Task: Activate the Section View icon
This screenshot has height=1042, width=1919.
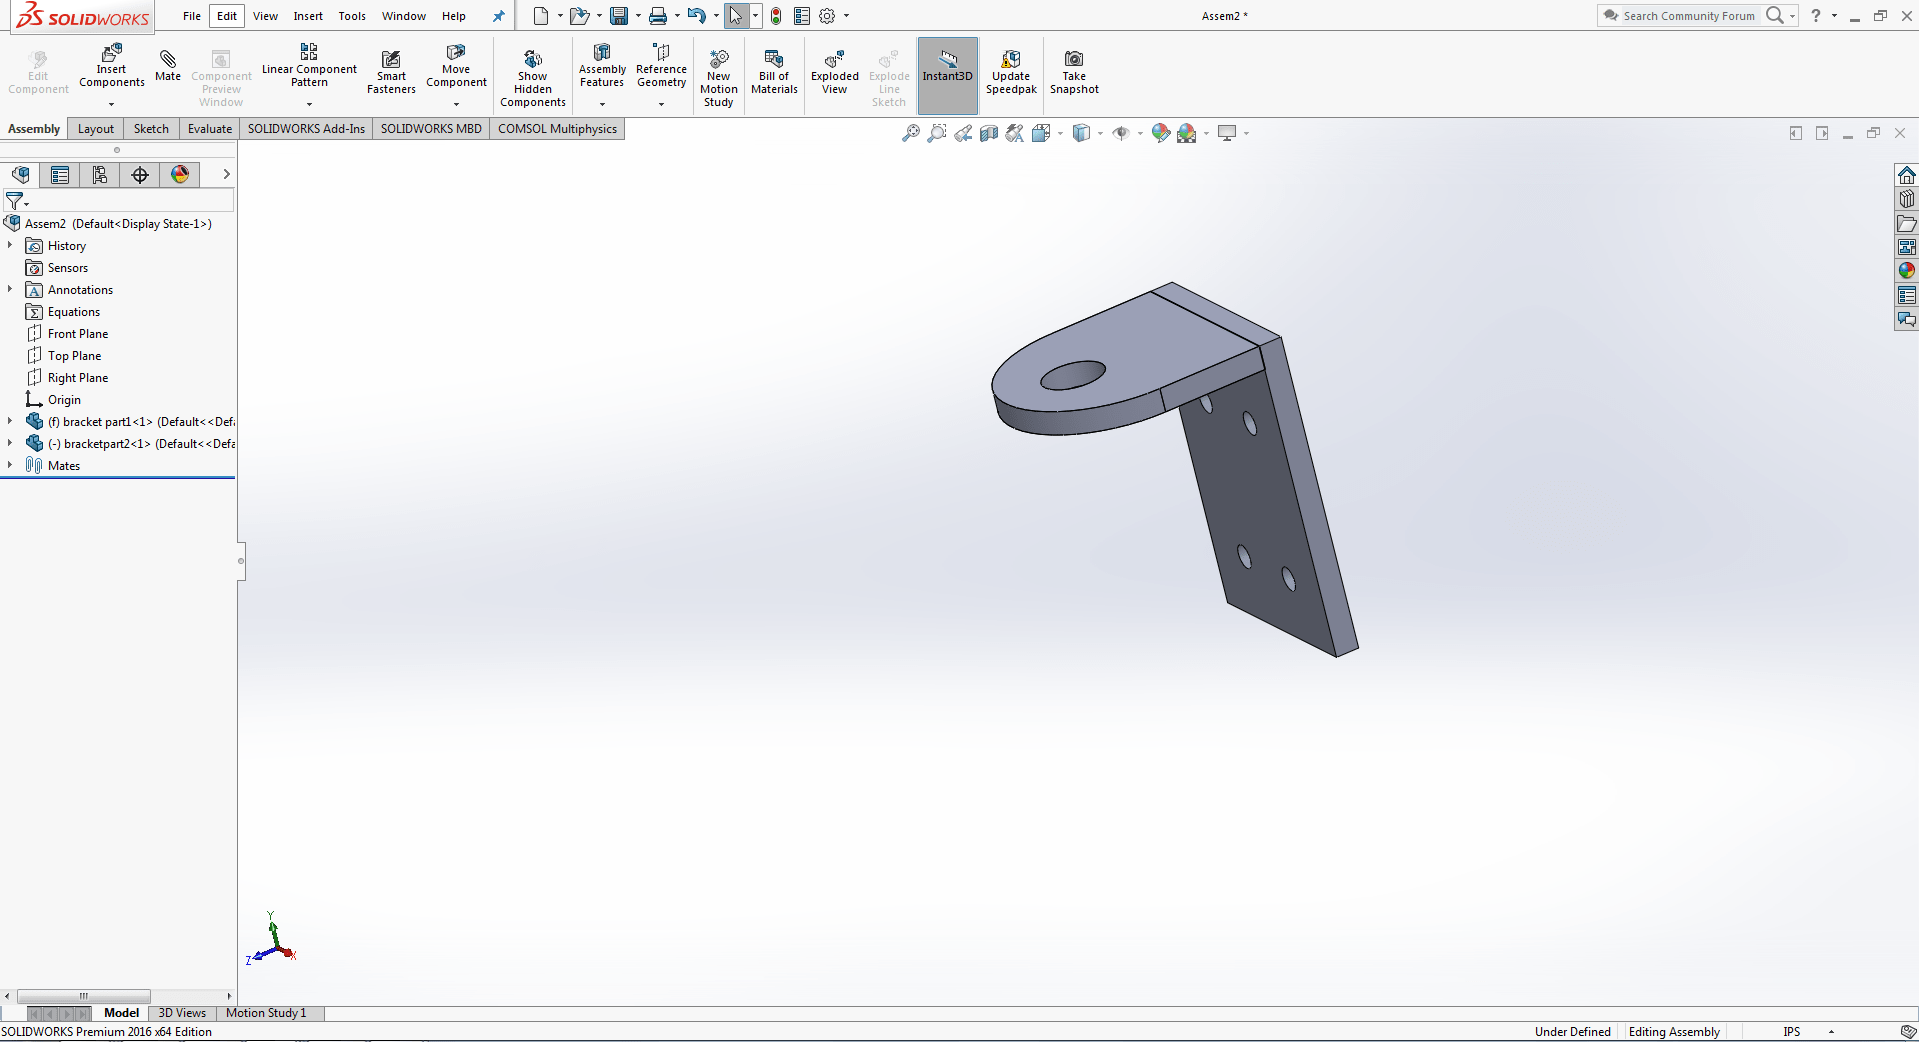Action: 989,133
